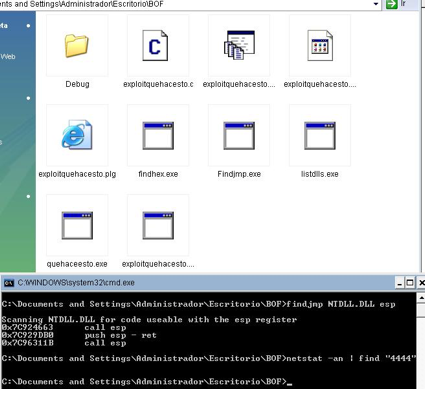Click the 0x7C924663 call esp line
Screen dimensions: 425x401
pyautogui.click(x=64, y=327)
